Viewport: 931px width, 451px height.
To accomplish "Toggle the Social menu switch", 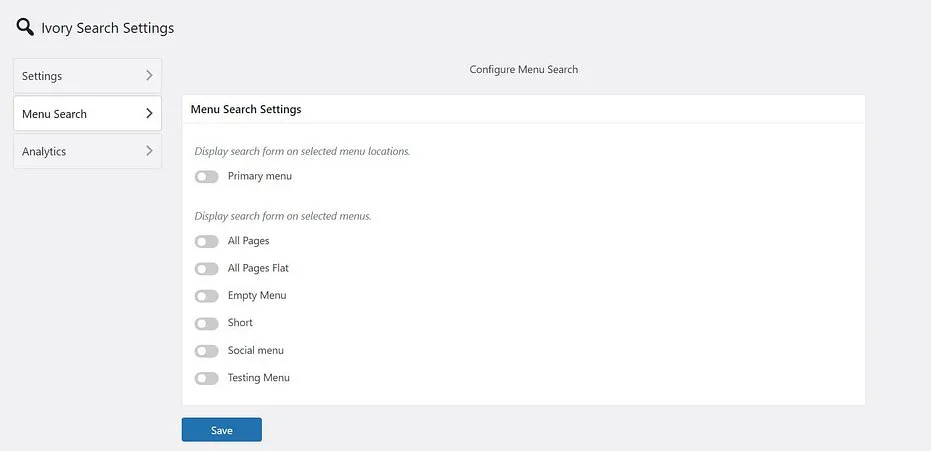I will pos(206,351).
